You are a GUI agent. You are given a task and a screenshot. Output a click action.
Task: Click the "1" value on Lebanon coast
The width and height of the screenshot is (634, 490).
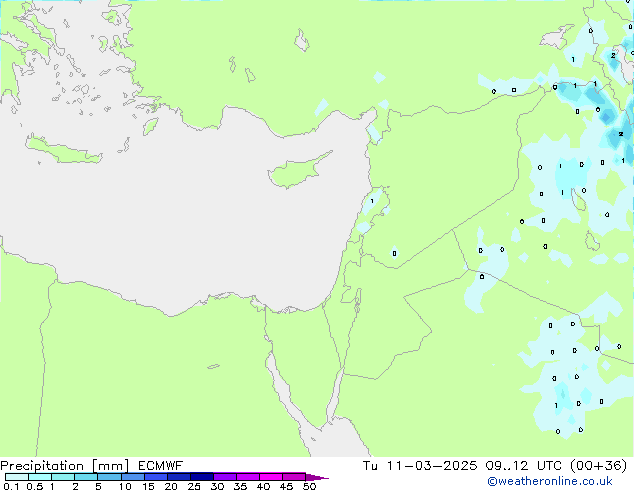click(x=372, y=201)
